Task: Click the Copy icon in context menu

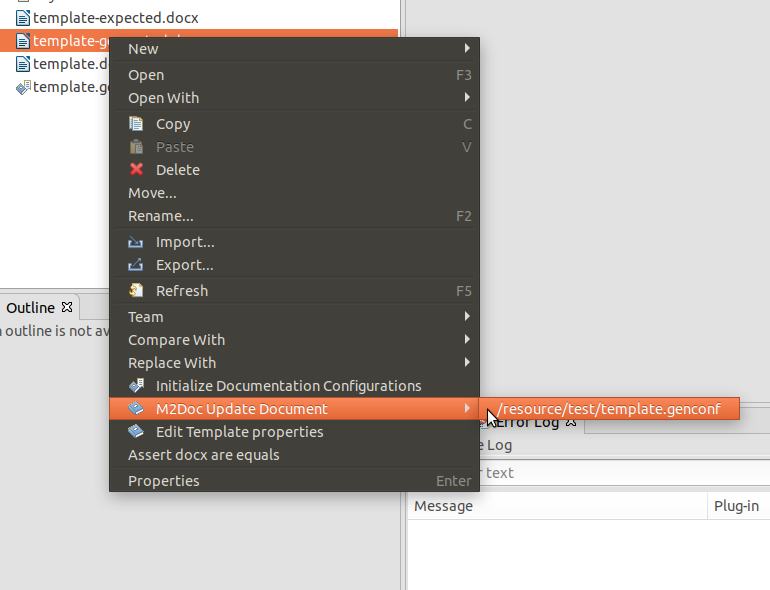Action: tap(136, 124)
